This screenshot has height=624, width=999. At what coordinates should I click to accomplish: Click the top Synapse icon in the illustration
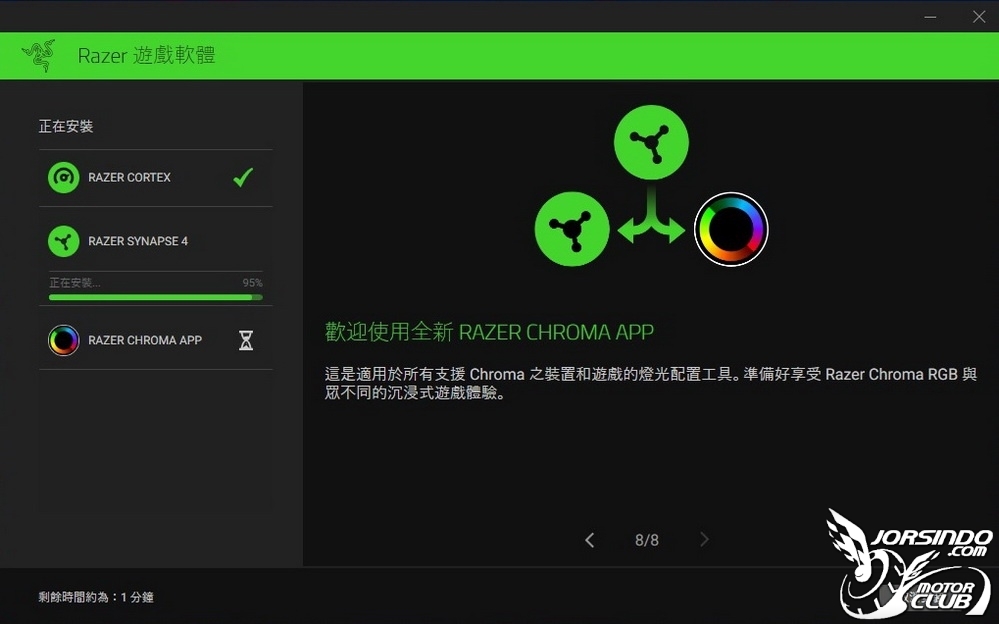pyautogui.click(x=651, y=142)
